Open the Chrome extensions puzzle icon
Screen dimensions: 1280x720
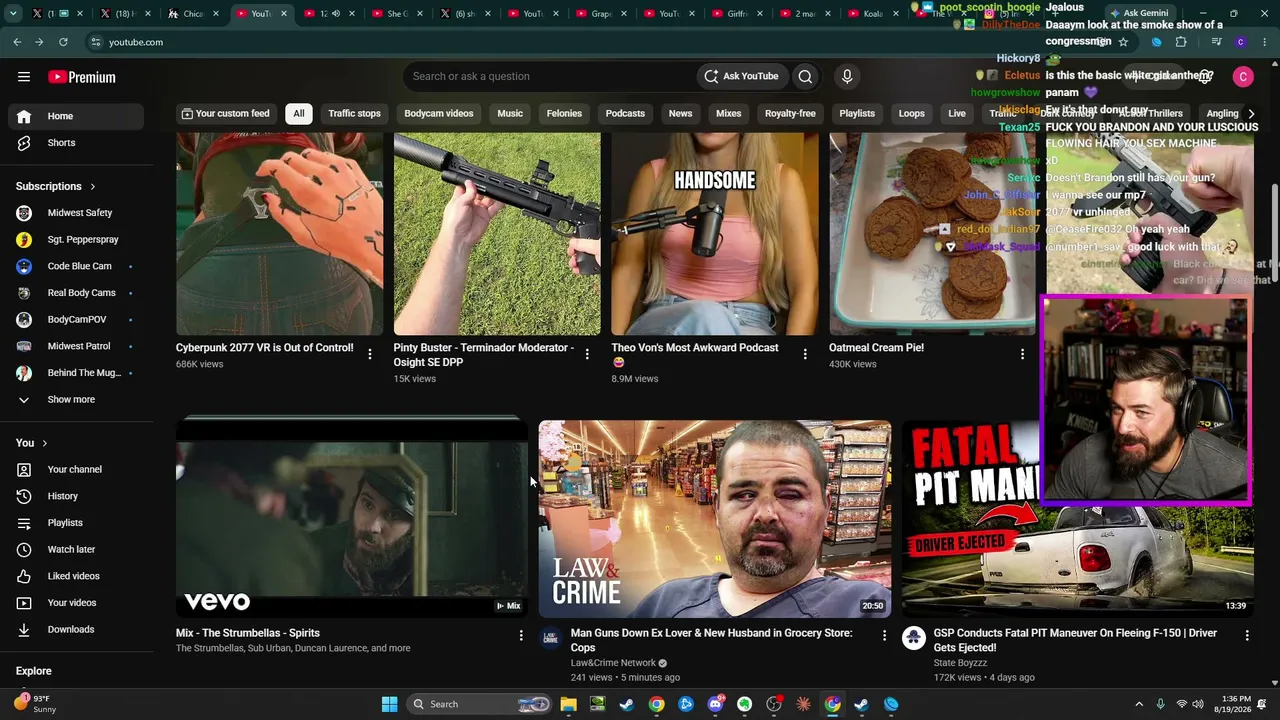point(1181,42)
